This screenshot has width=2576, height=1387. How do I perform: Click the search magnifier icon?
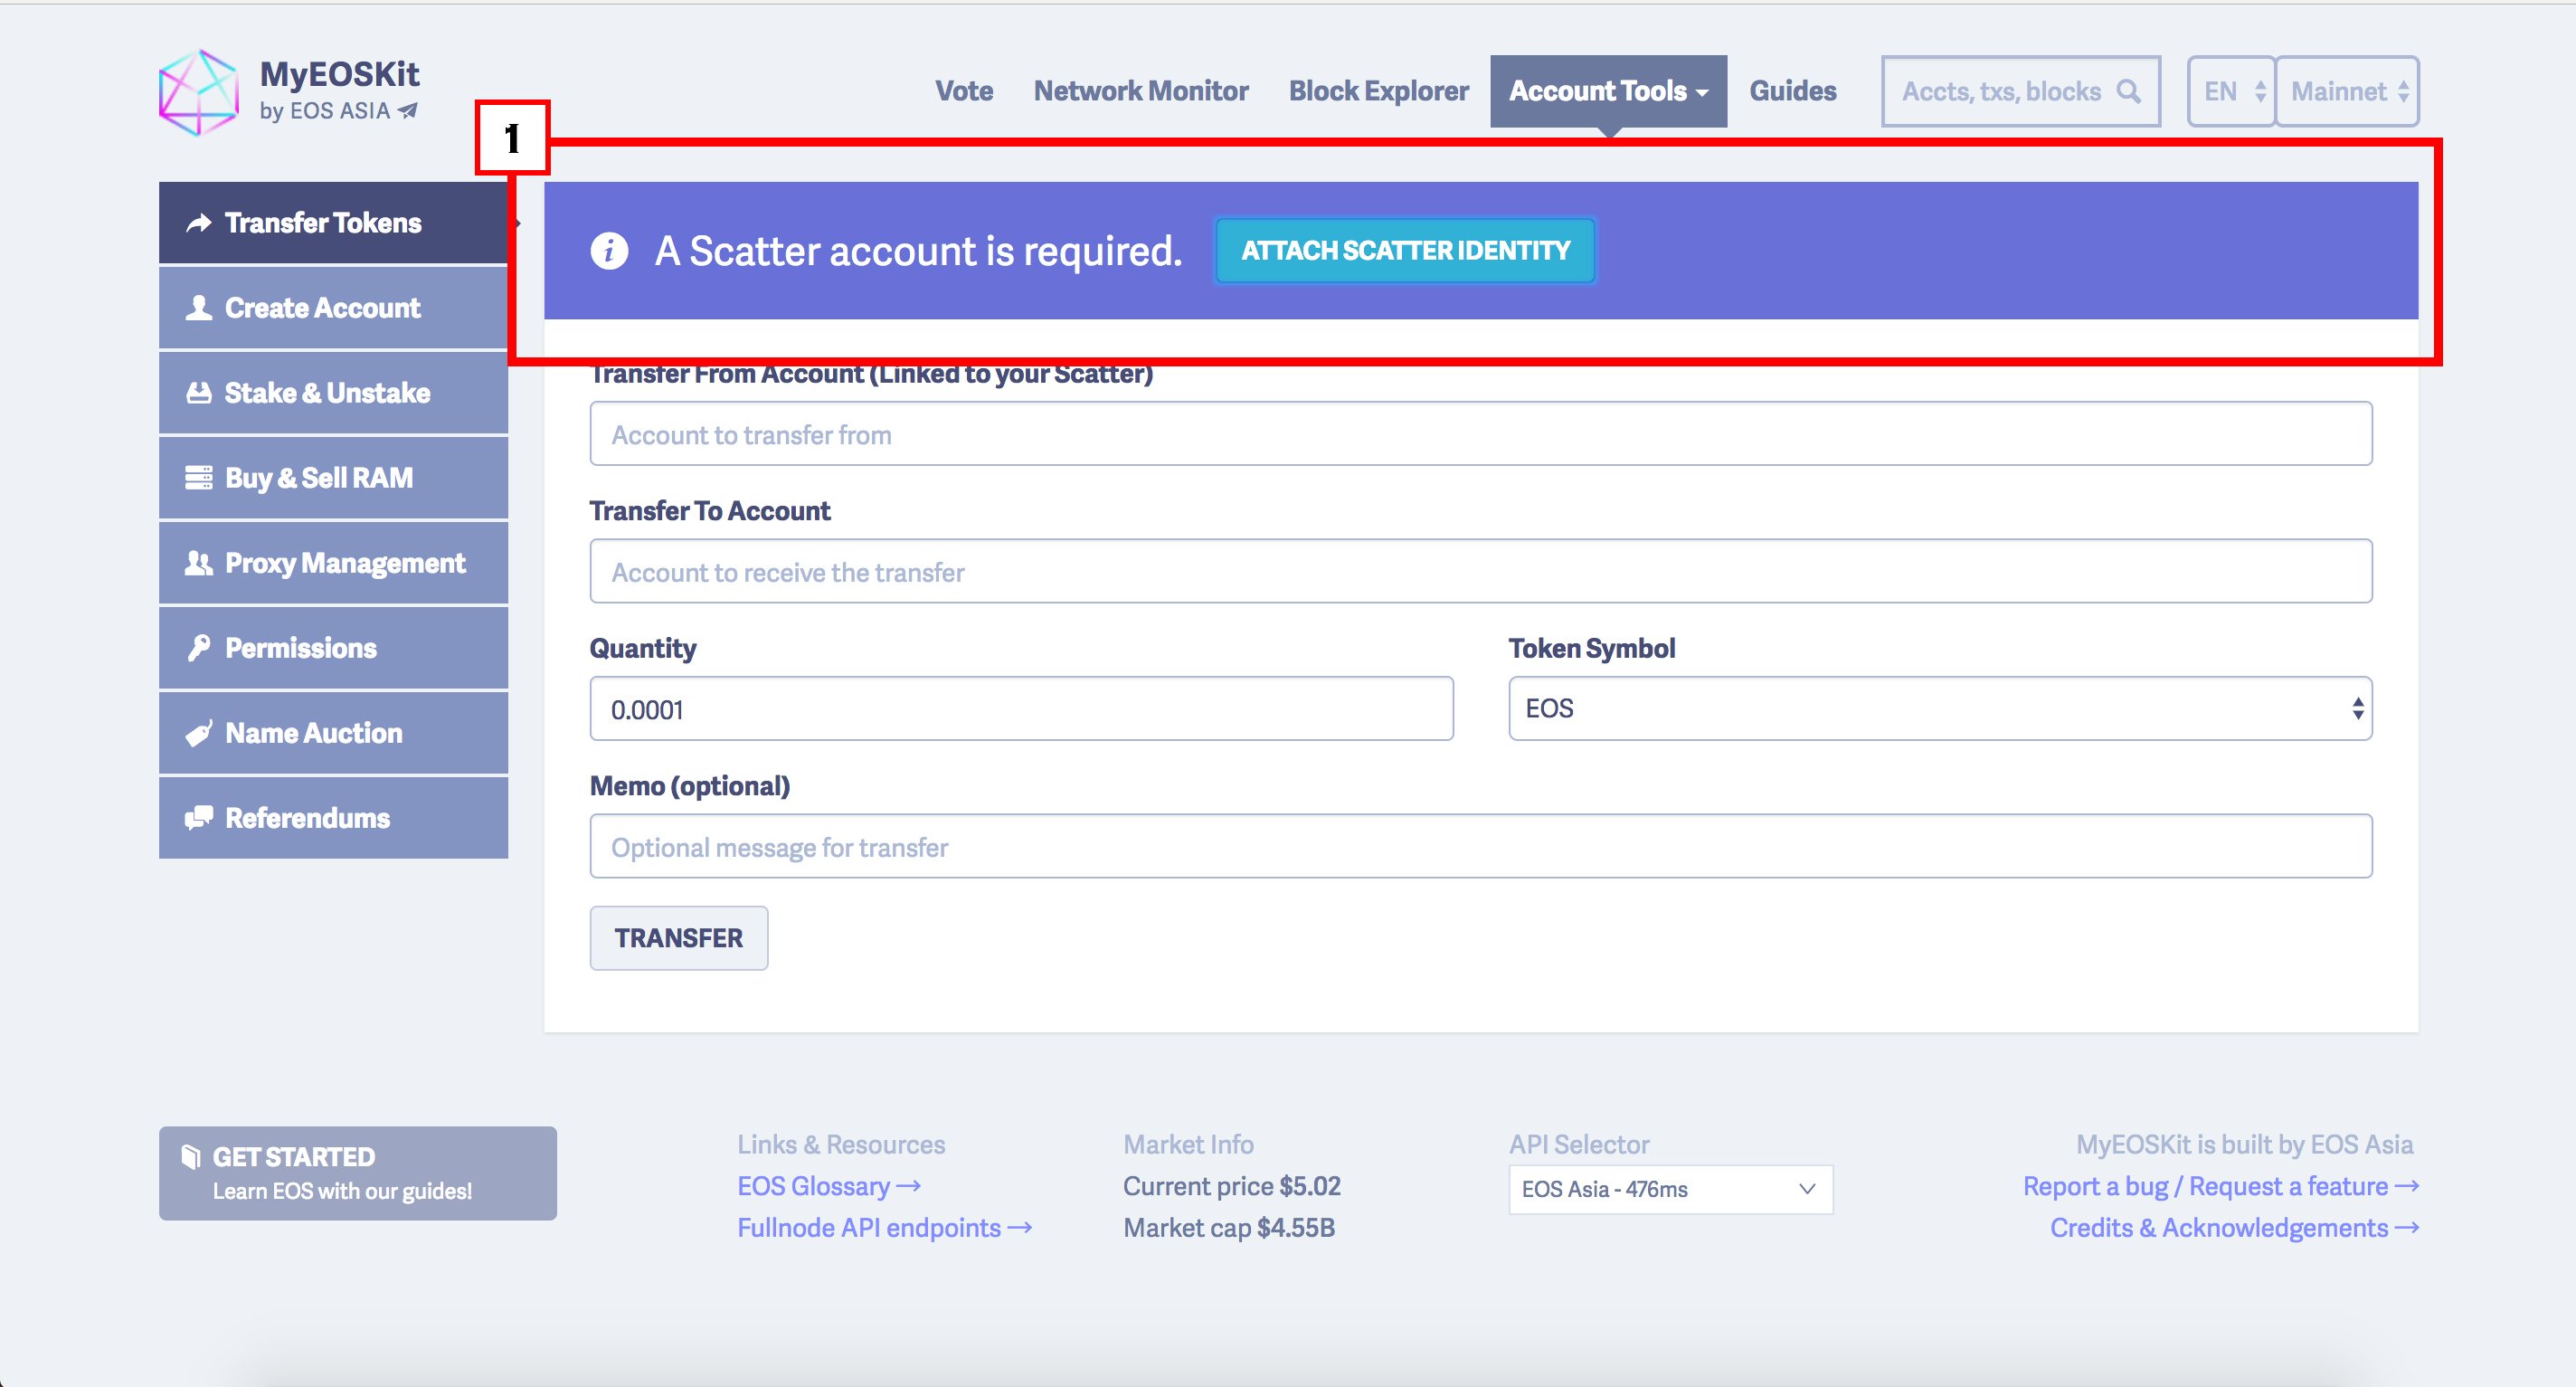[2129, 91]
